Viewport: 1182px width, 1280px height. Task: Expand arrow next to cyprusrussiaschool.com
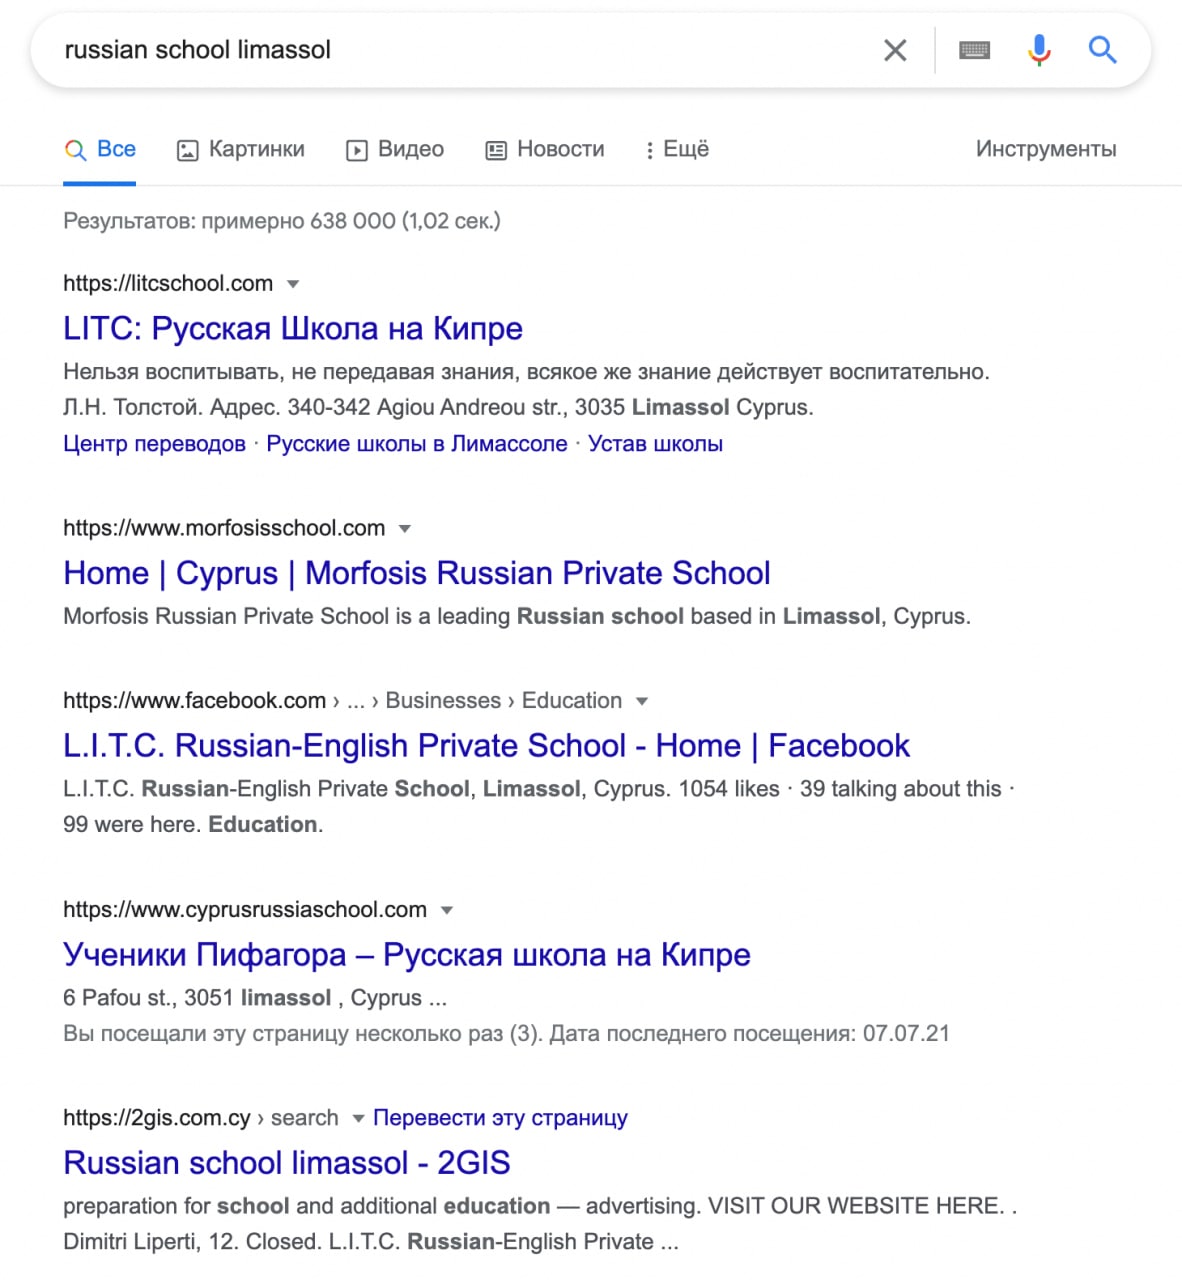point(447,910)
